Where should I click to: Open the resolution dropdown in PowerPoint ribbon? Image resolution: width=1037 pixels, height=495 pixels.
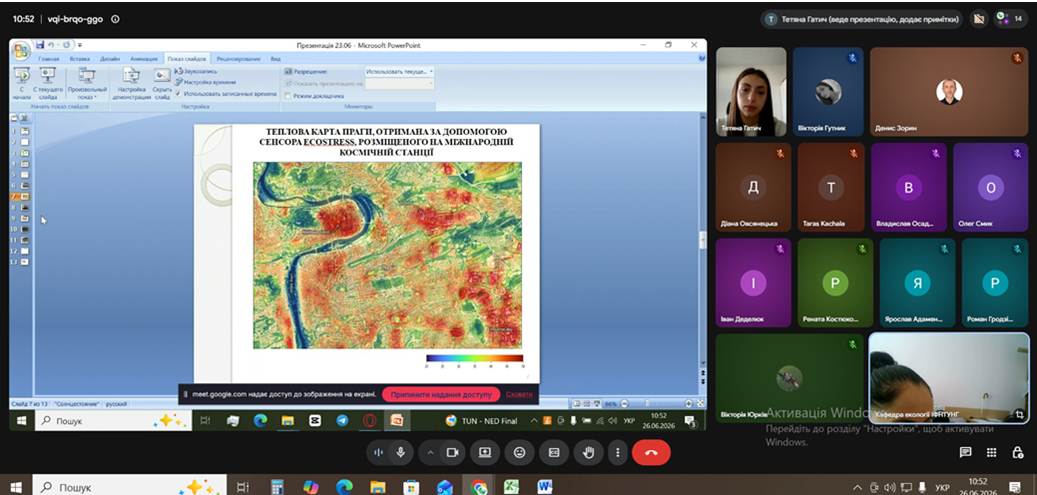pyautogui.click(x=399, y=71)
